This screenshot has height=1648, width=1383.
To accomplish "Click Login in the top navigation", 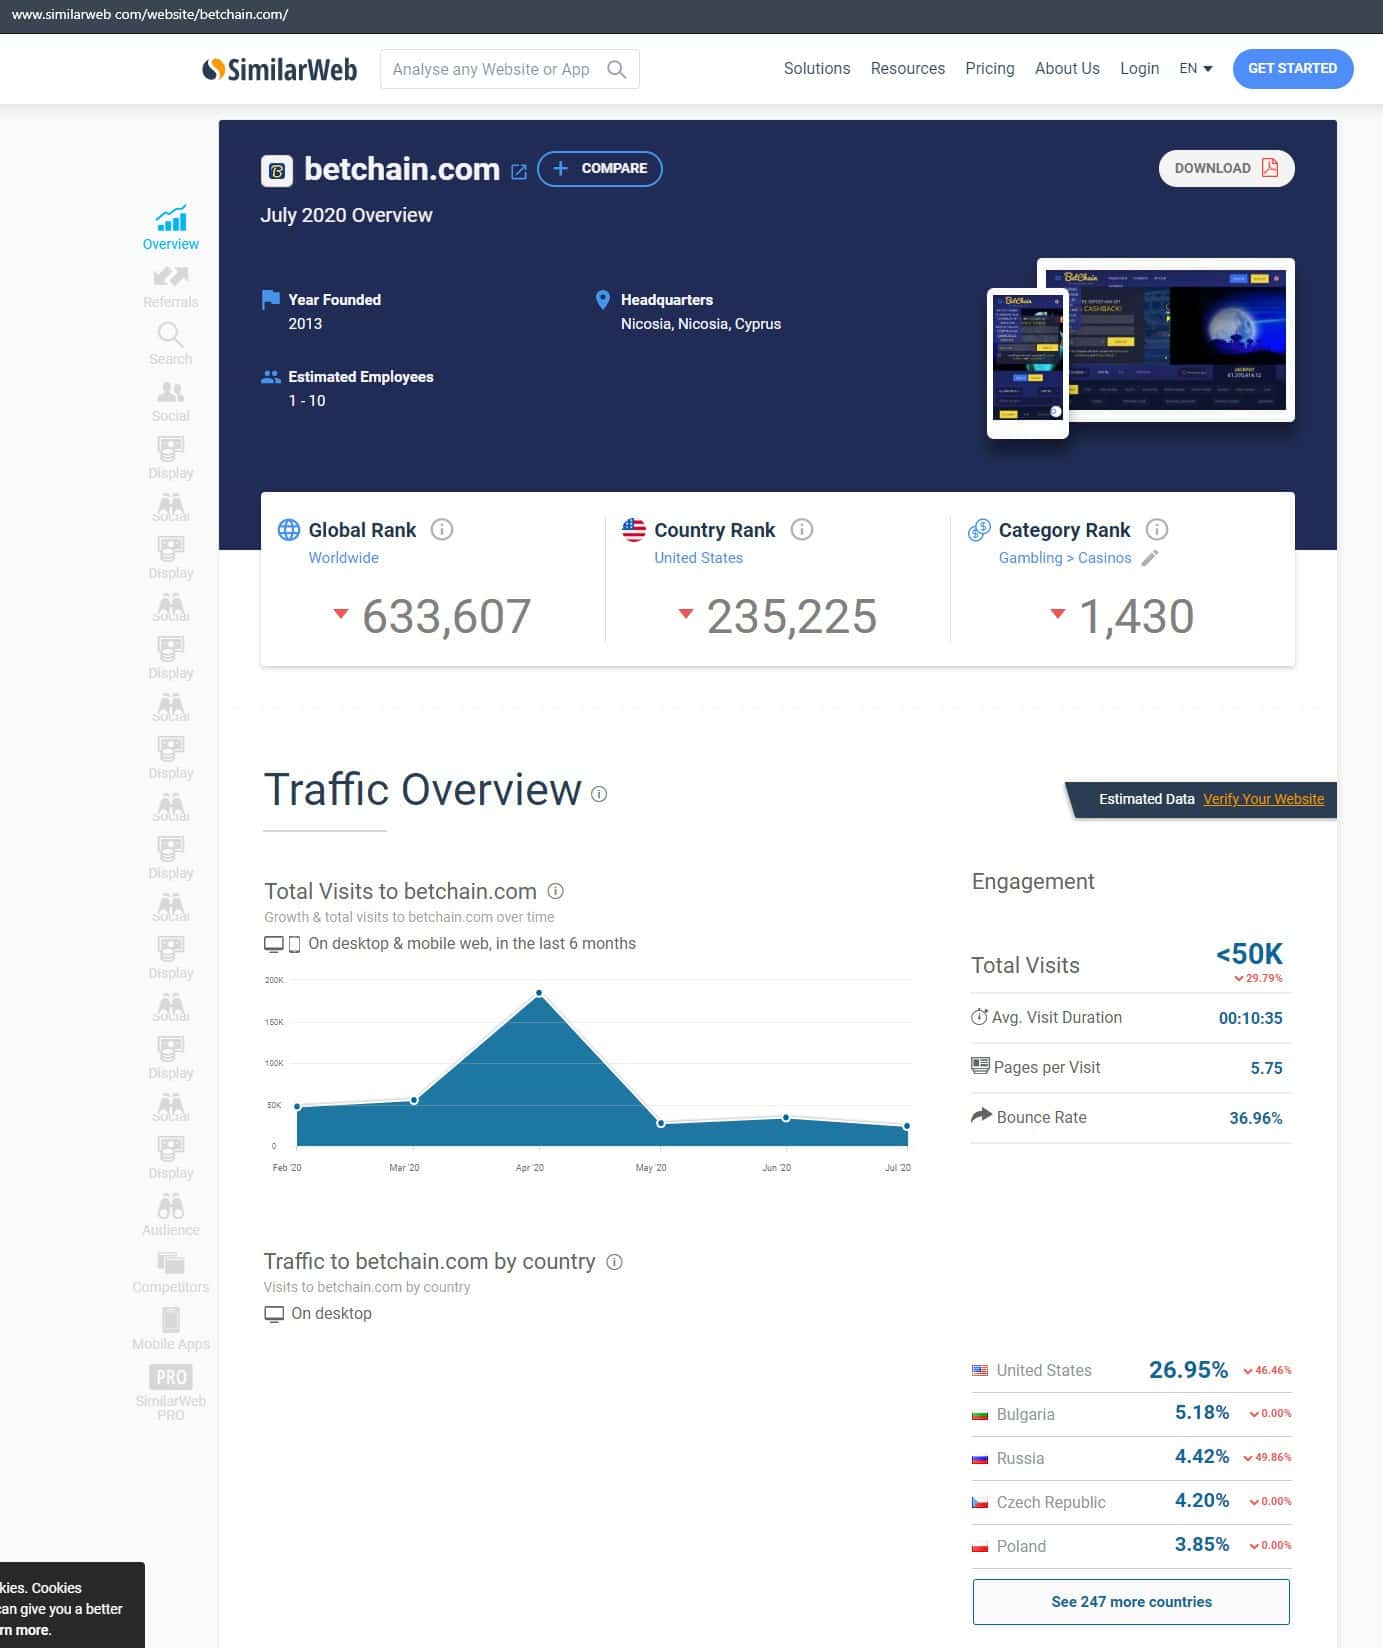I will coord(1140,69).
